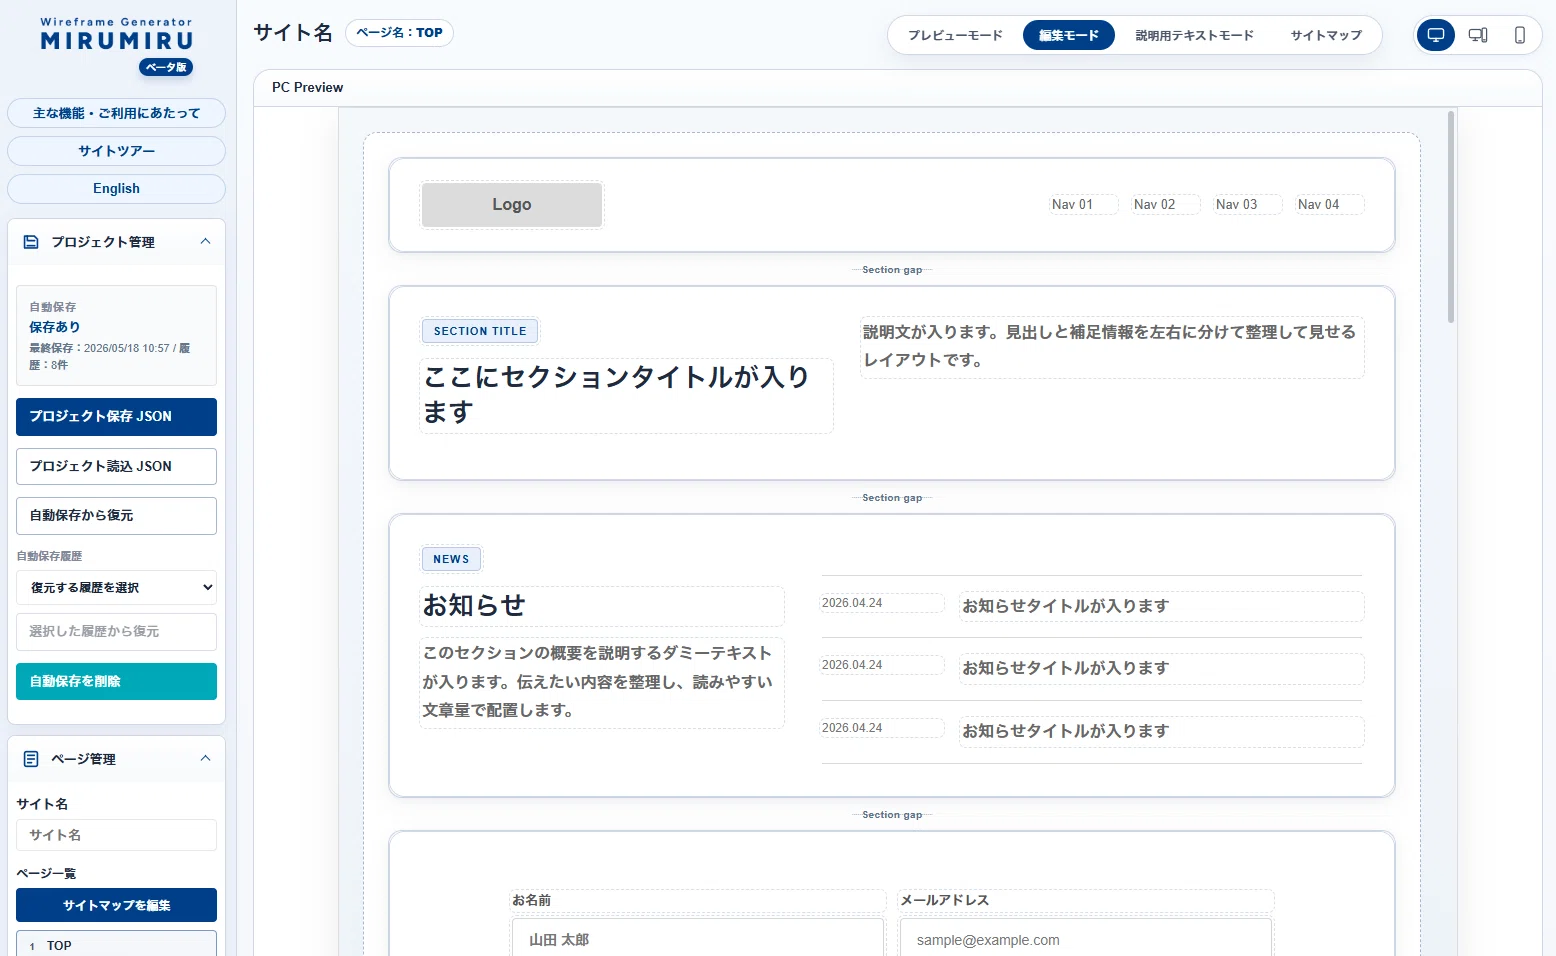
Task: Click the preview vertical scrollbar
Action: click(1451, 217)
